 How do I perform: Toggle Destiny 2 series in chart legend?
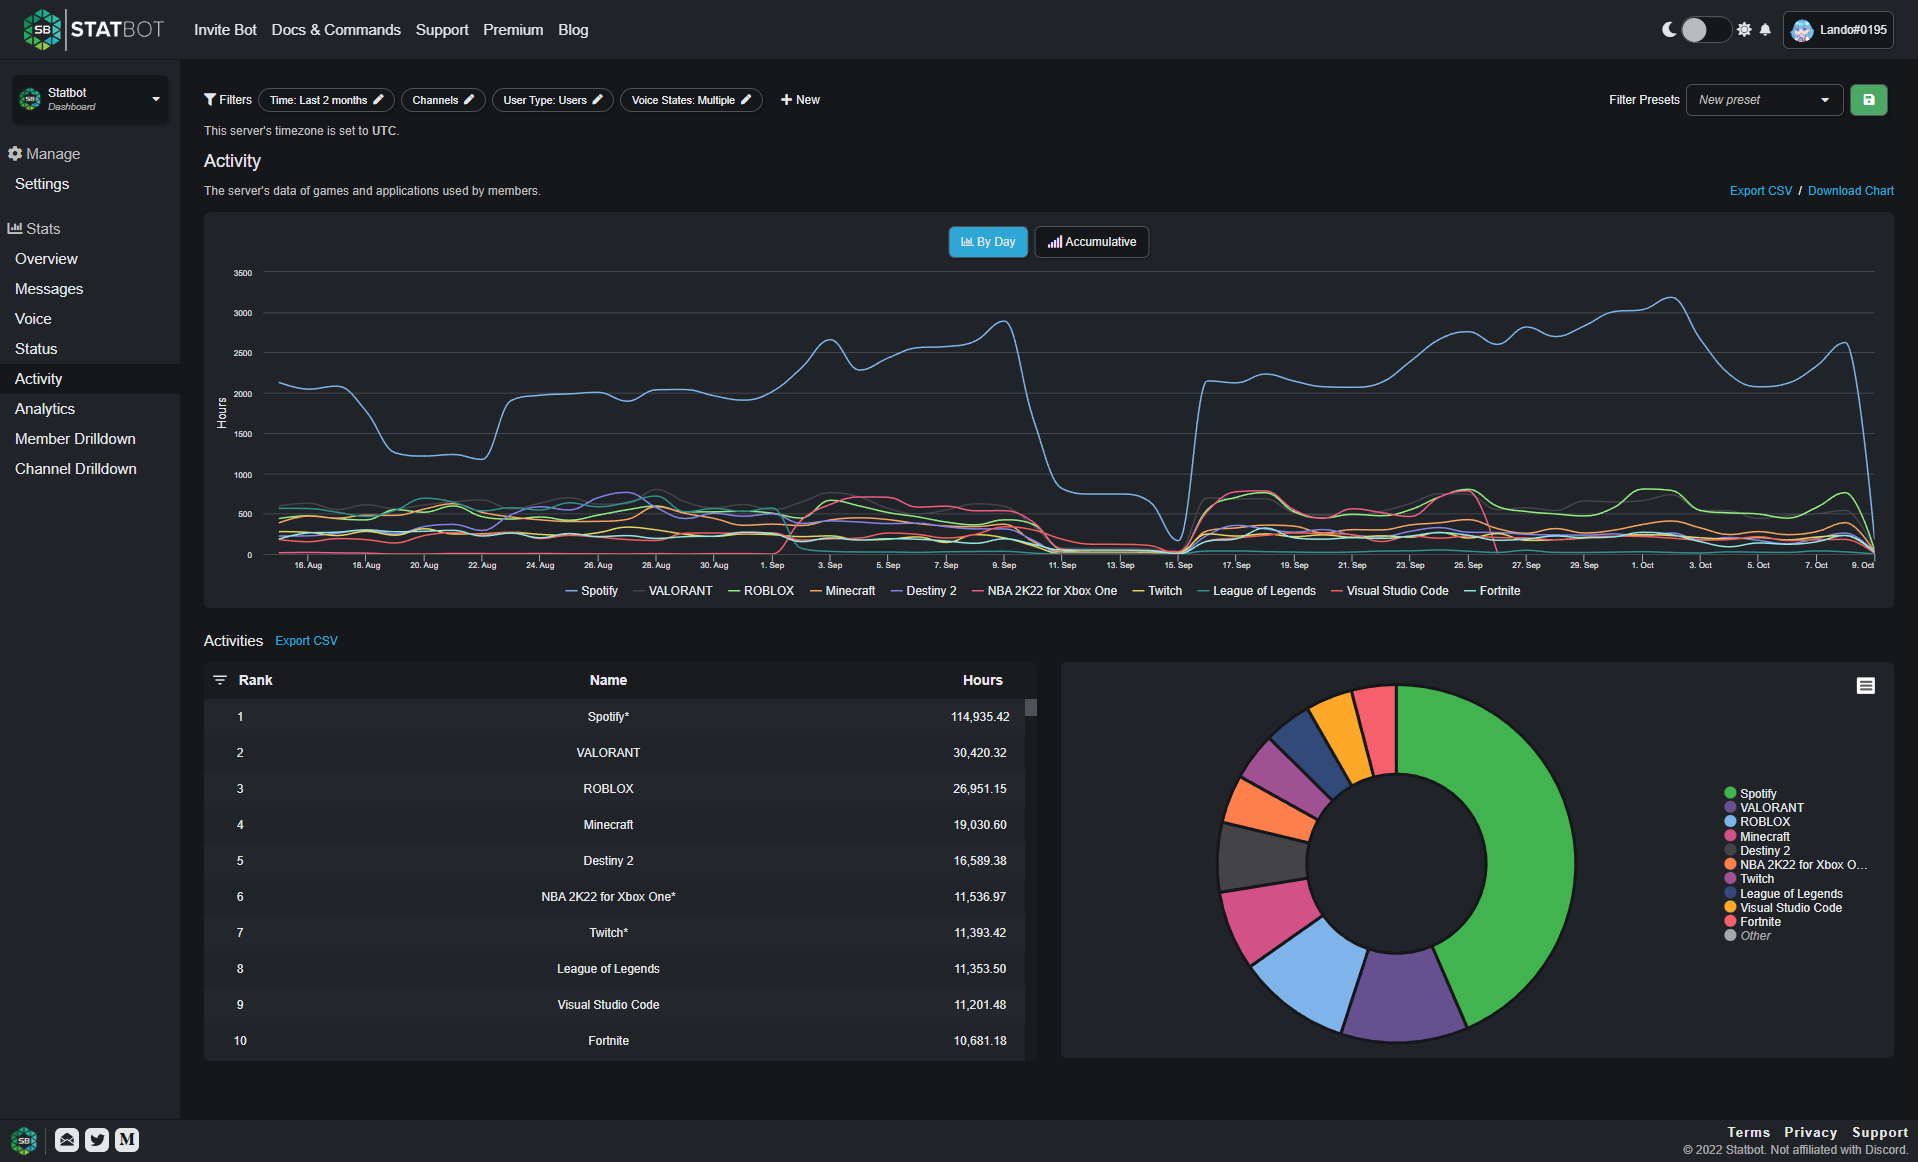click(x=924, y=591)
